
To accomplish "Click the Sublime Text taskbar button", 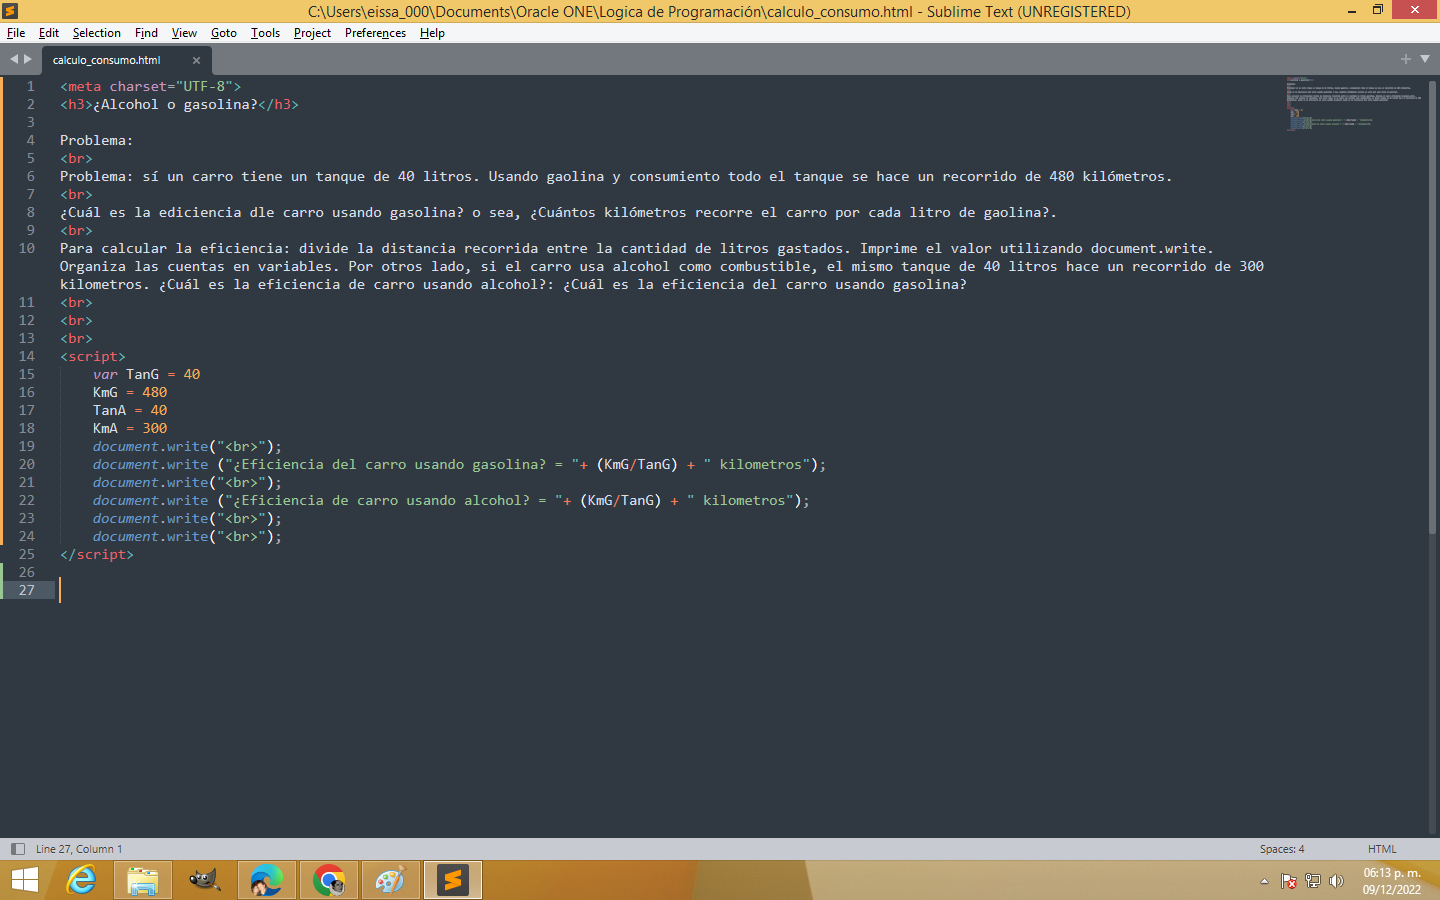I will (x=453, y=880).
